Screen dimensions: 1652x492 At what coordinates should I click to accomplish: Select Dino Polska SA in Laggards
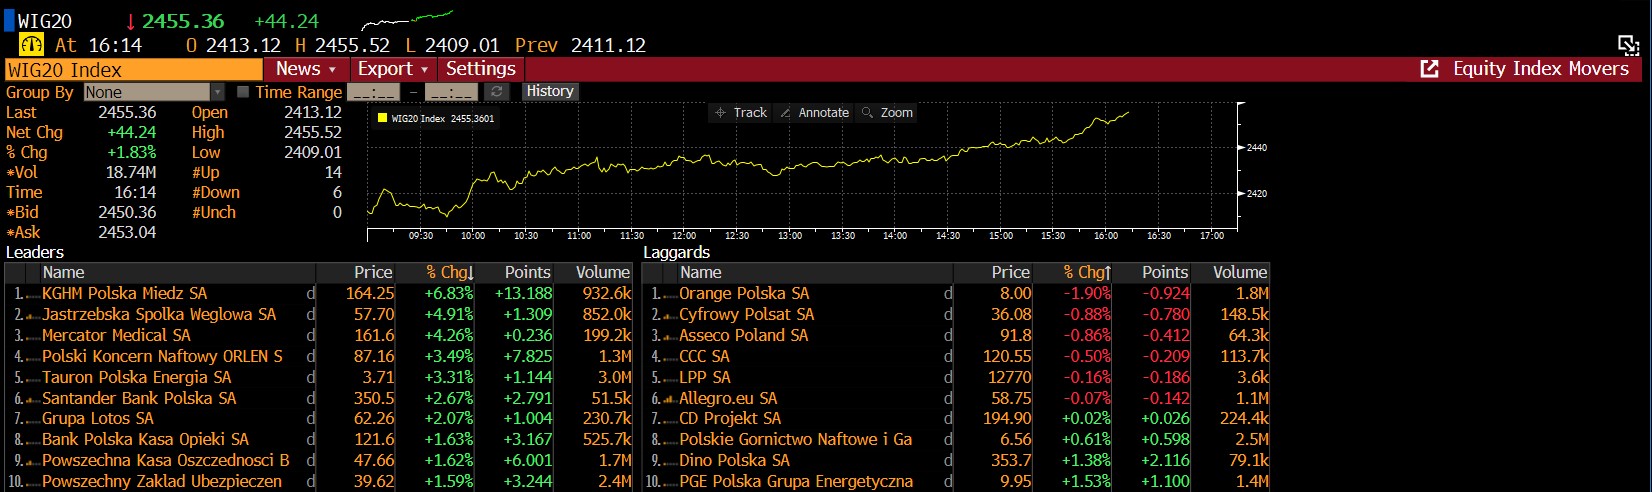[x=956, y=461]
